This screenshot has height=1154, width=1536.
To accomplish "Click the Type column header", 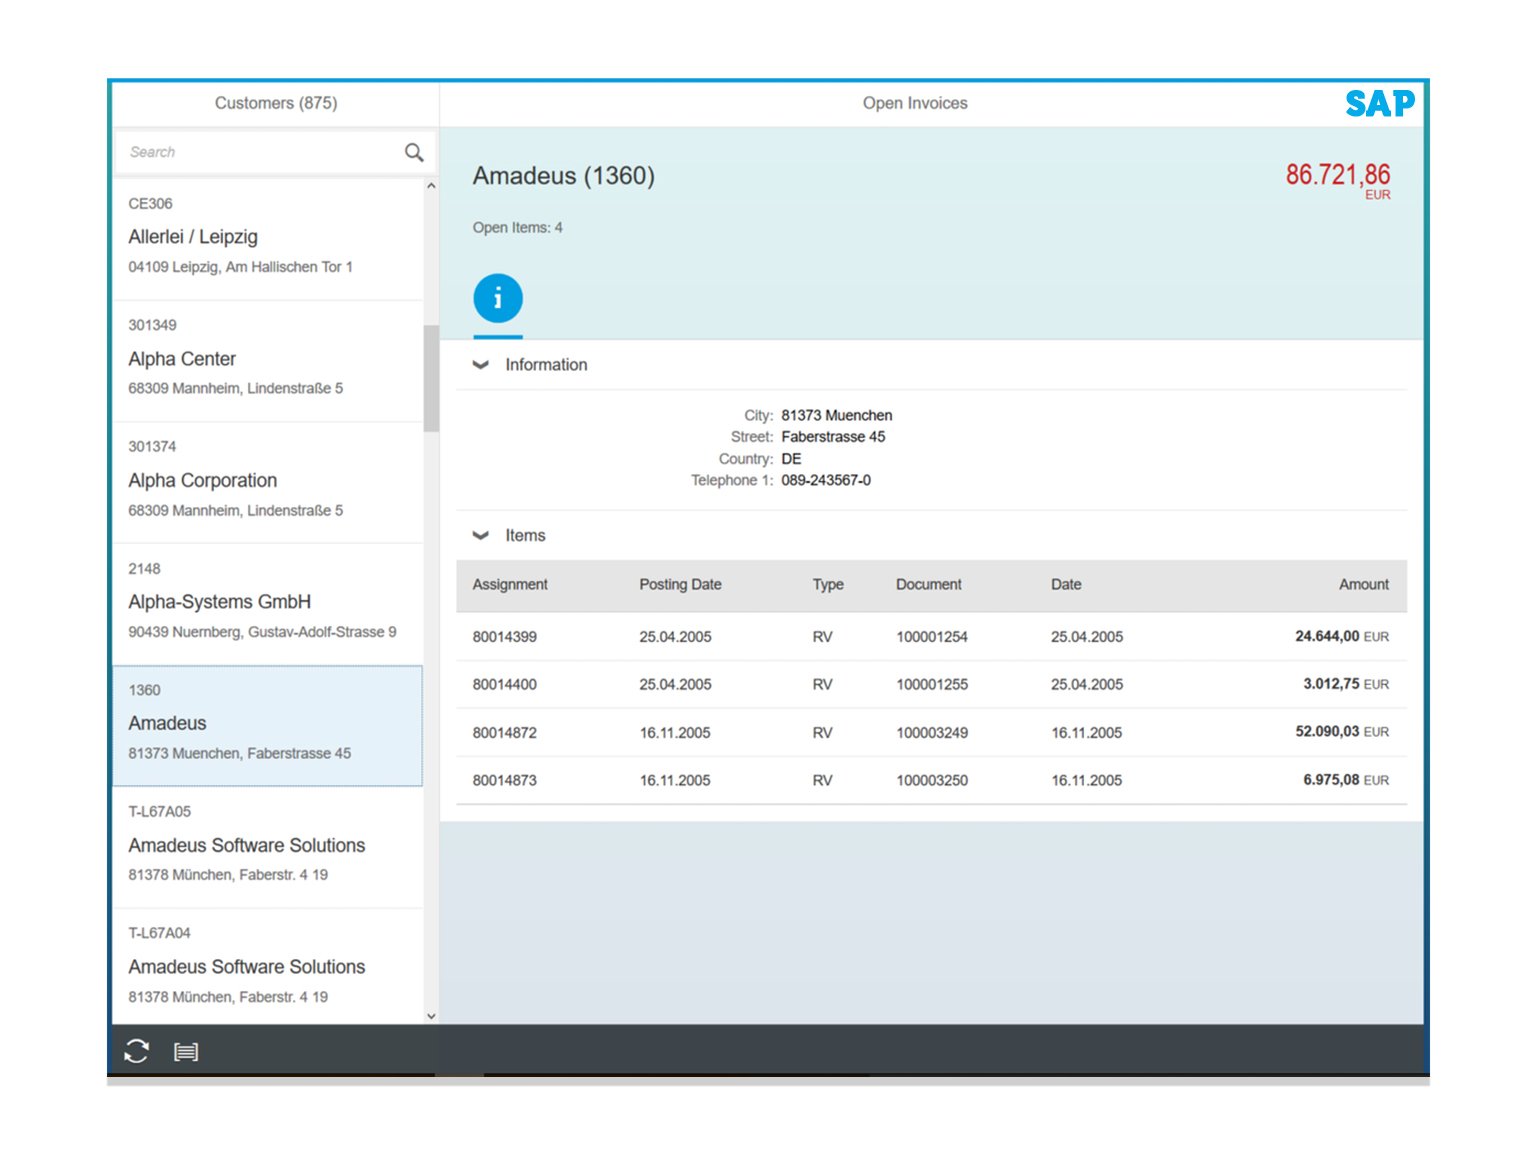I will 828,585.
